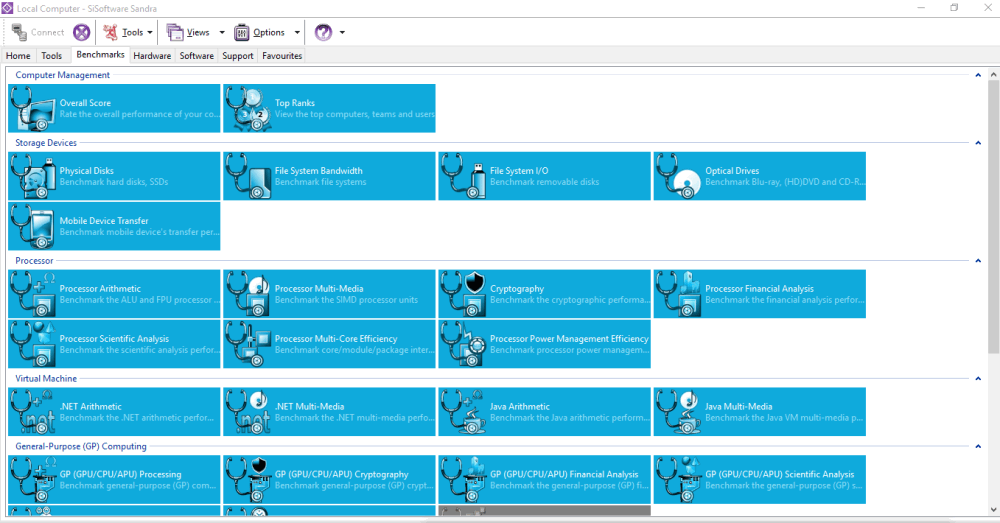Select the Processor Multi-Core Efficiency icon
The height and width of the screenshot is (523, 1000).
(248, 344)
